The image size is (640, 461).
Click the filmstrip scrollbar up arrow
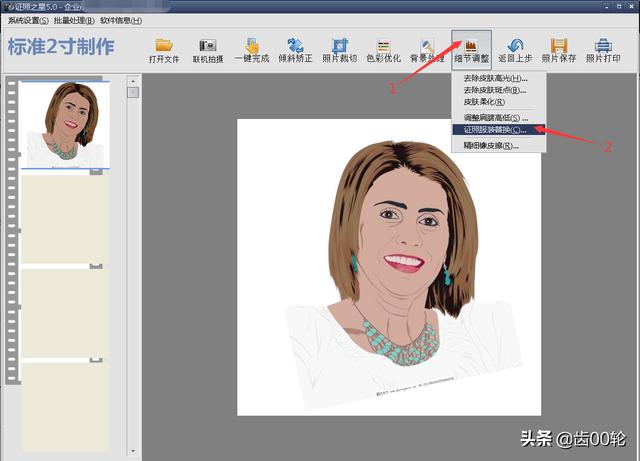(133, 93)
